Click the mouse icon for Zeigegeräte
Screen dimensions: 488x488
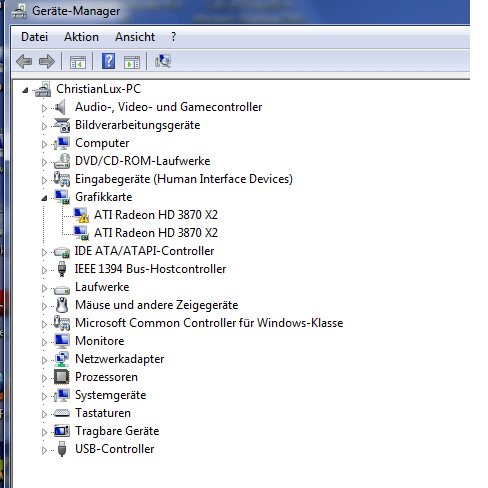pos(62,305)
